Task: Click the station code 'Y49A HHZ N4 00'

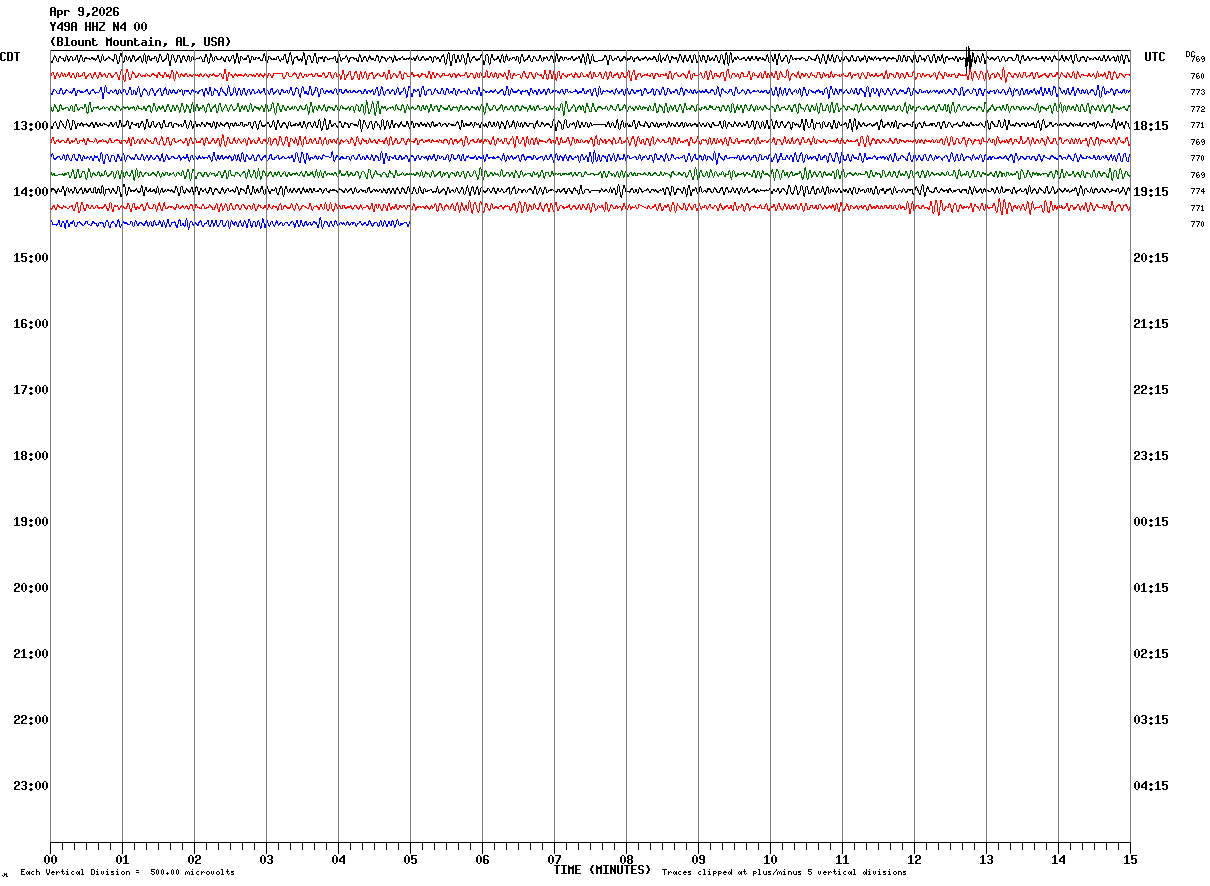Action: [x=98, y=27]
